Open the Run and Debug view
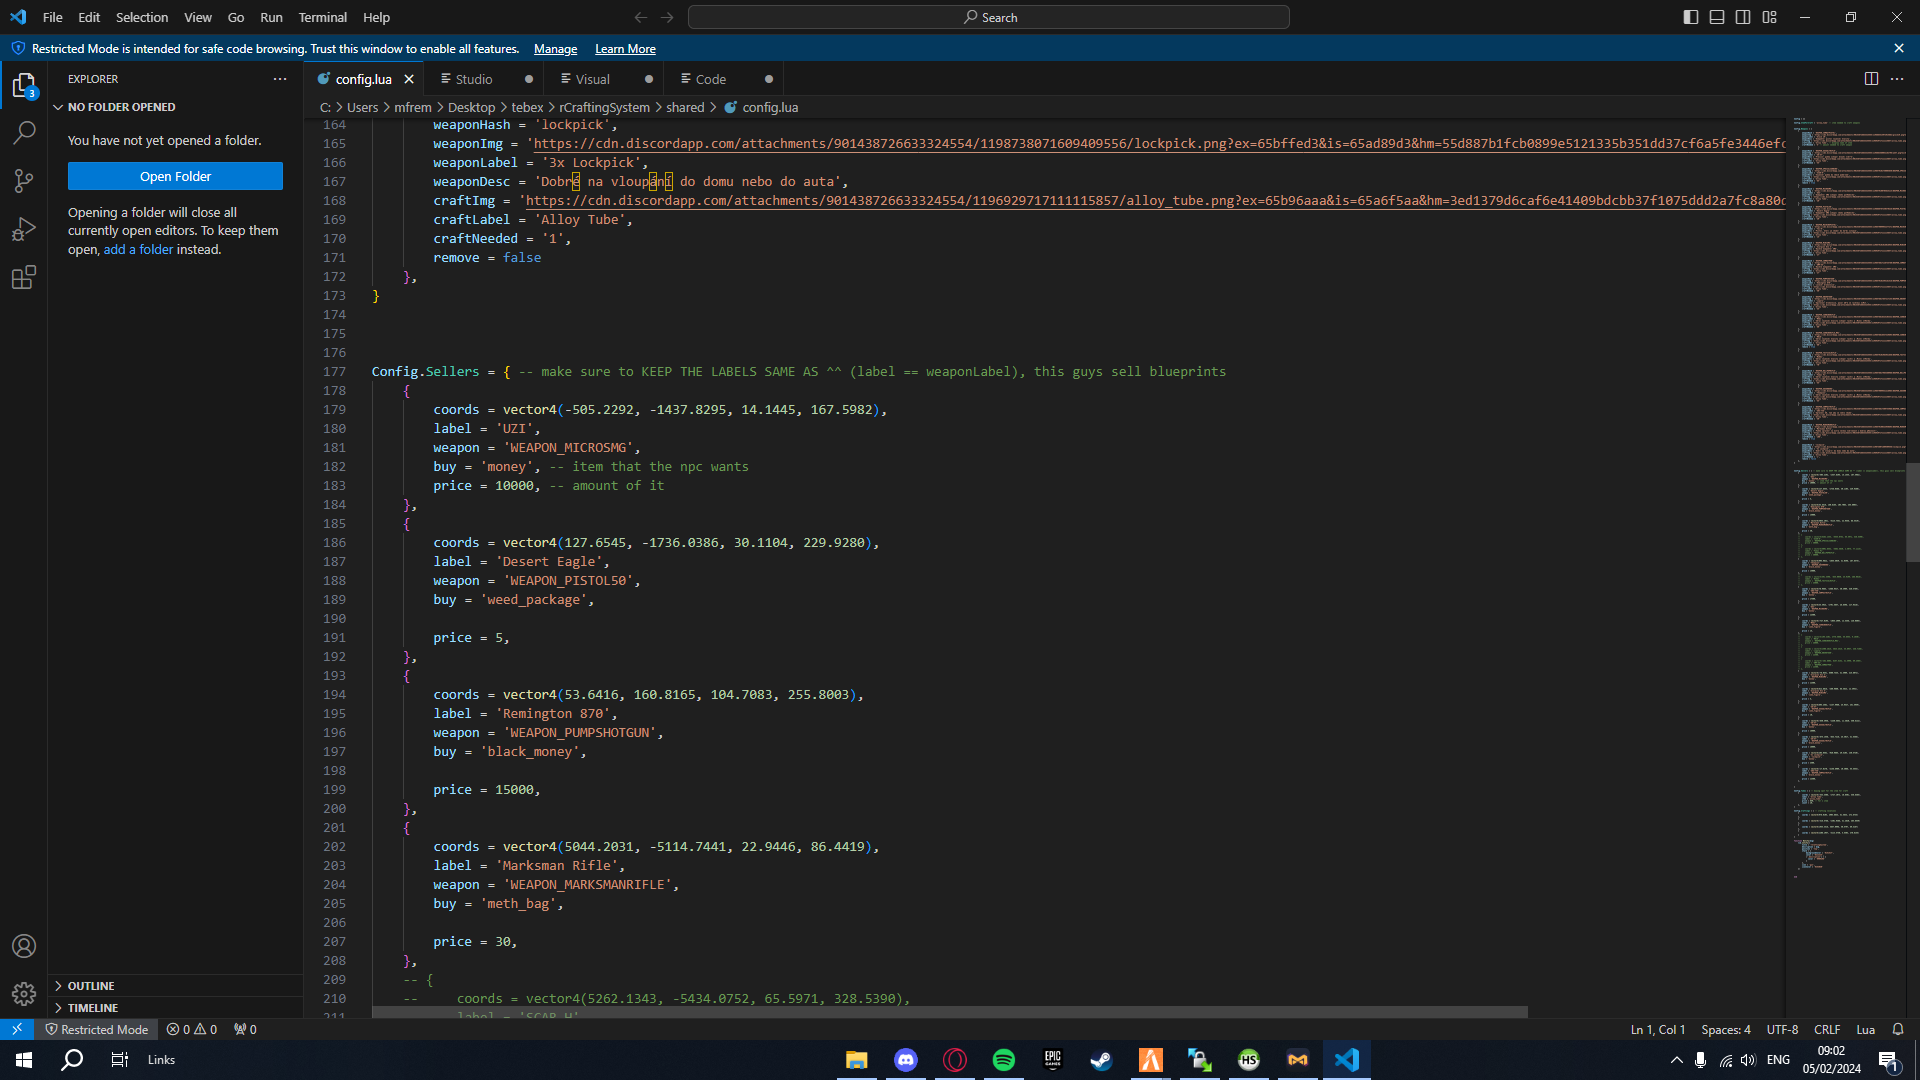 (24, 229)
